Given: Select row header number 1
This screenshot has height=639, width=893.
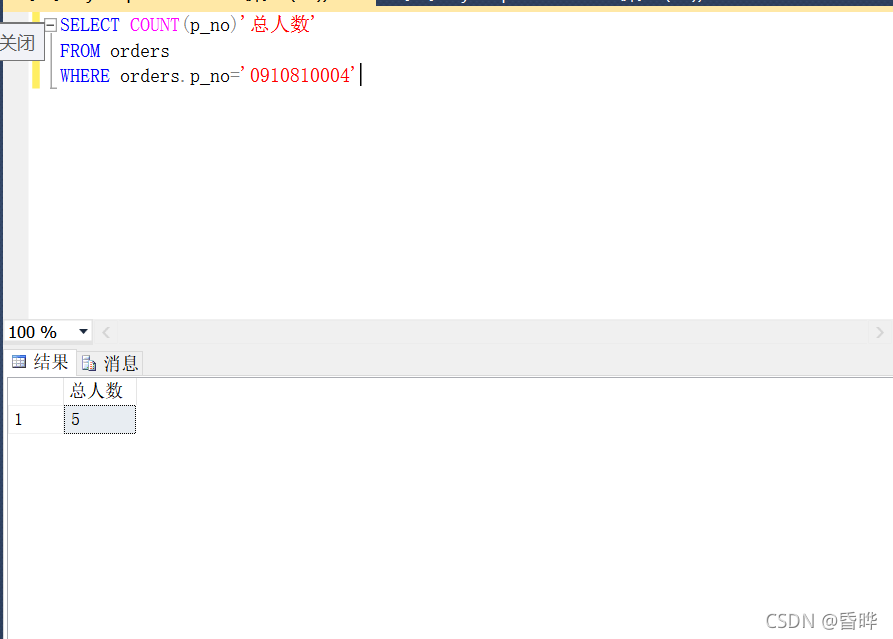Looking at the screenshot, I should point(35,419).
